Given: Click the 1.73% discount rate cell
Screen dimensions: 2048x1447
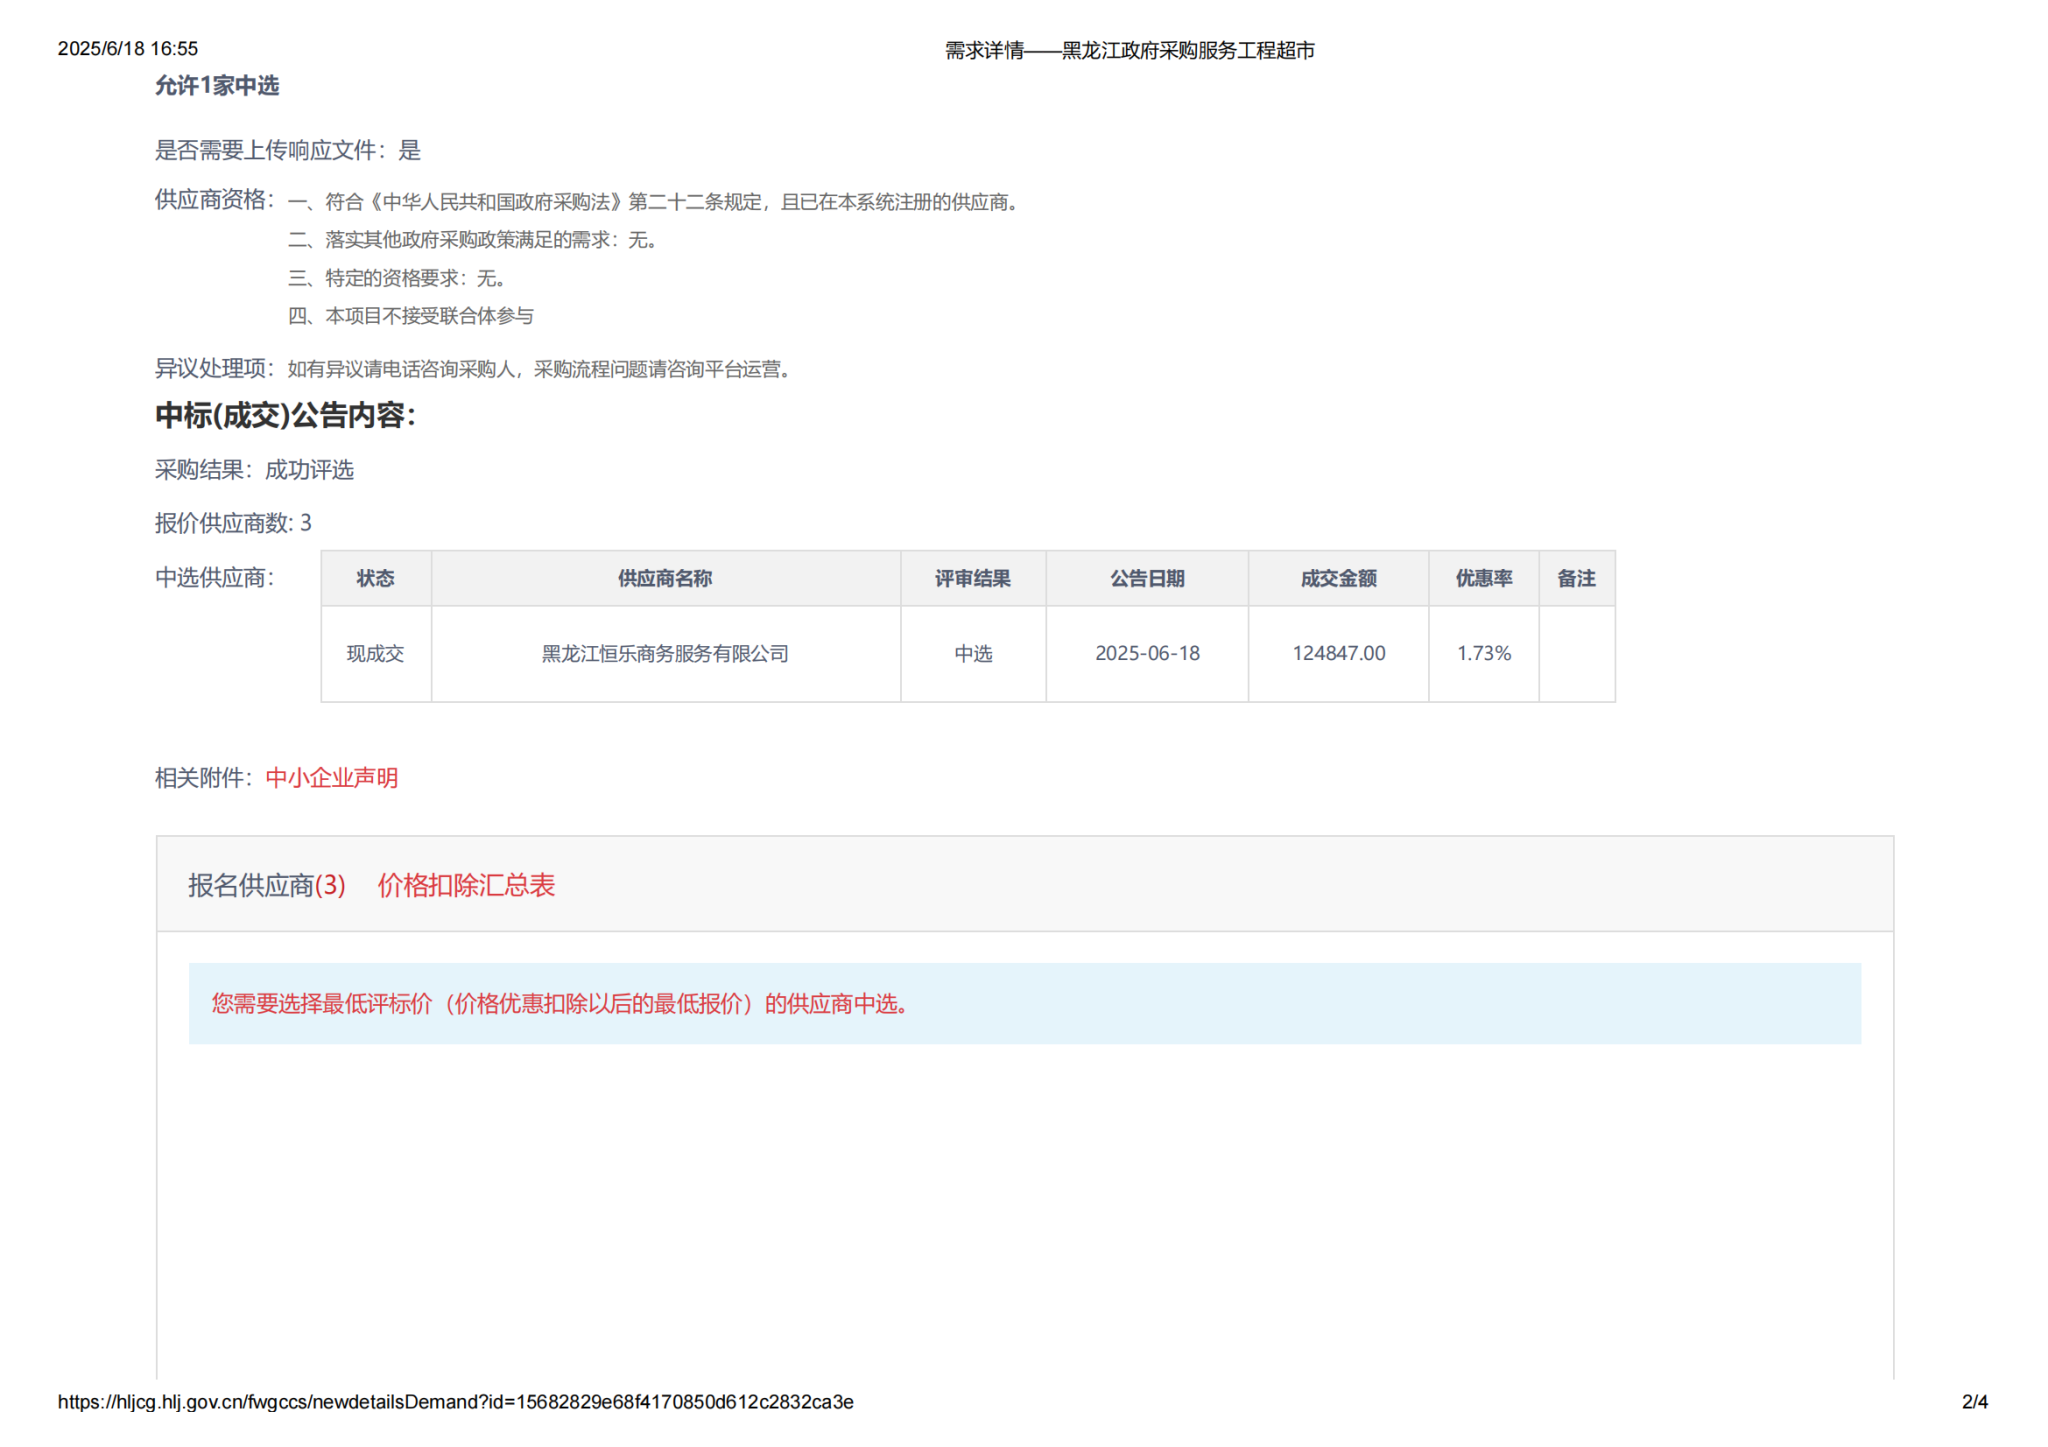Looking at the screenshot, I should tap(1483, 653).
